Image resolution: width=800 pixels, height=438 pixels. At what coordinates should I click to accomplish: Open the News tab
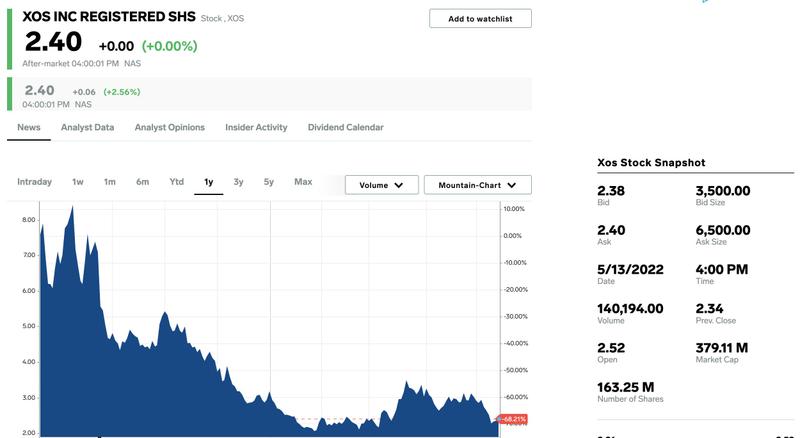click(x=29, y=128)
